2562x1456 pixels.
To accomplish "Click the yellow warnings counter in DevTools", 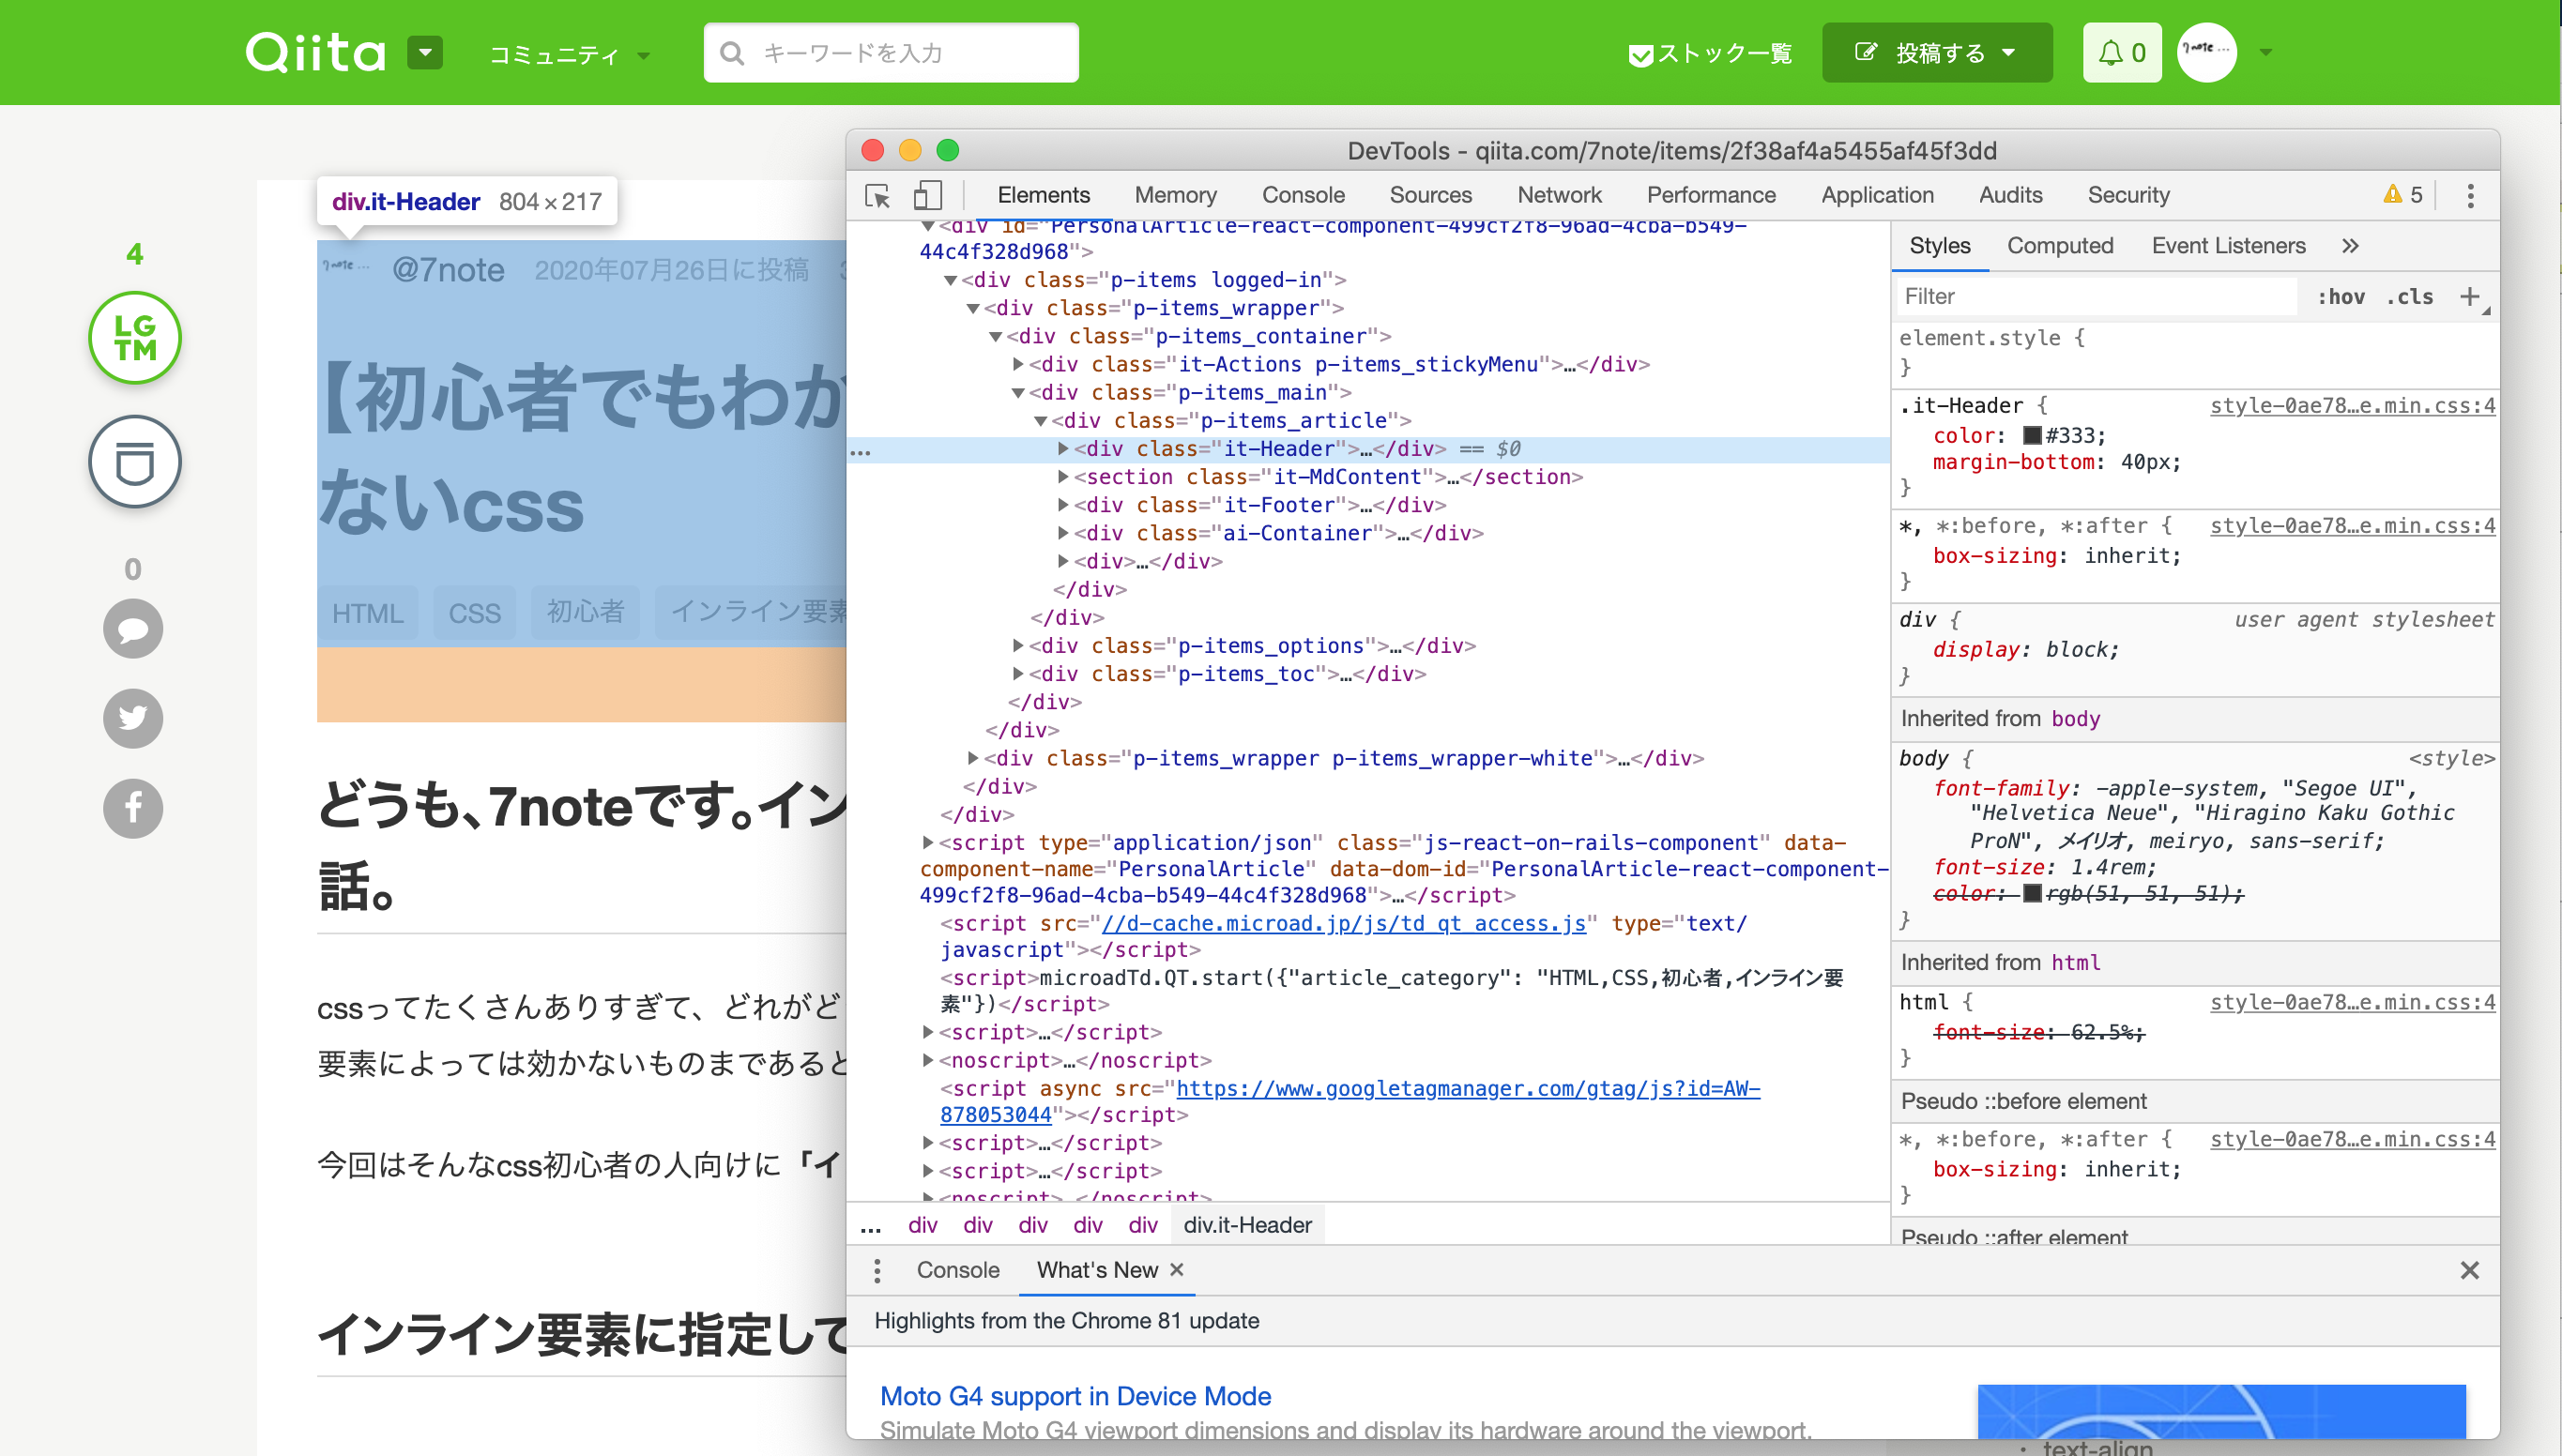I will click(2401, 194).
